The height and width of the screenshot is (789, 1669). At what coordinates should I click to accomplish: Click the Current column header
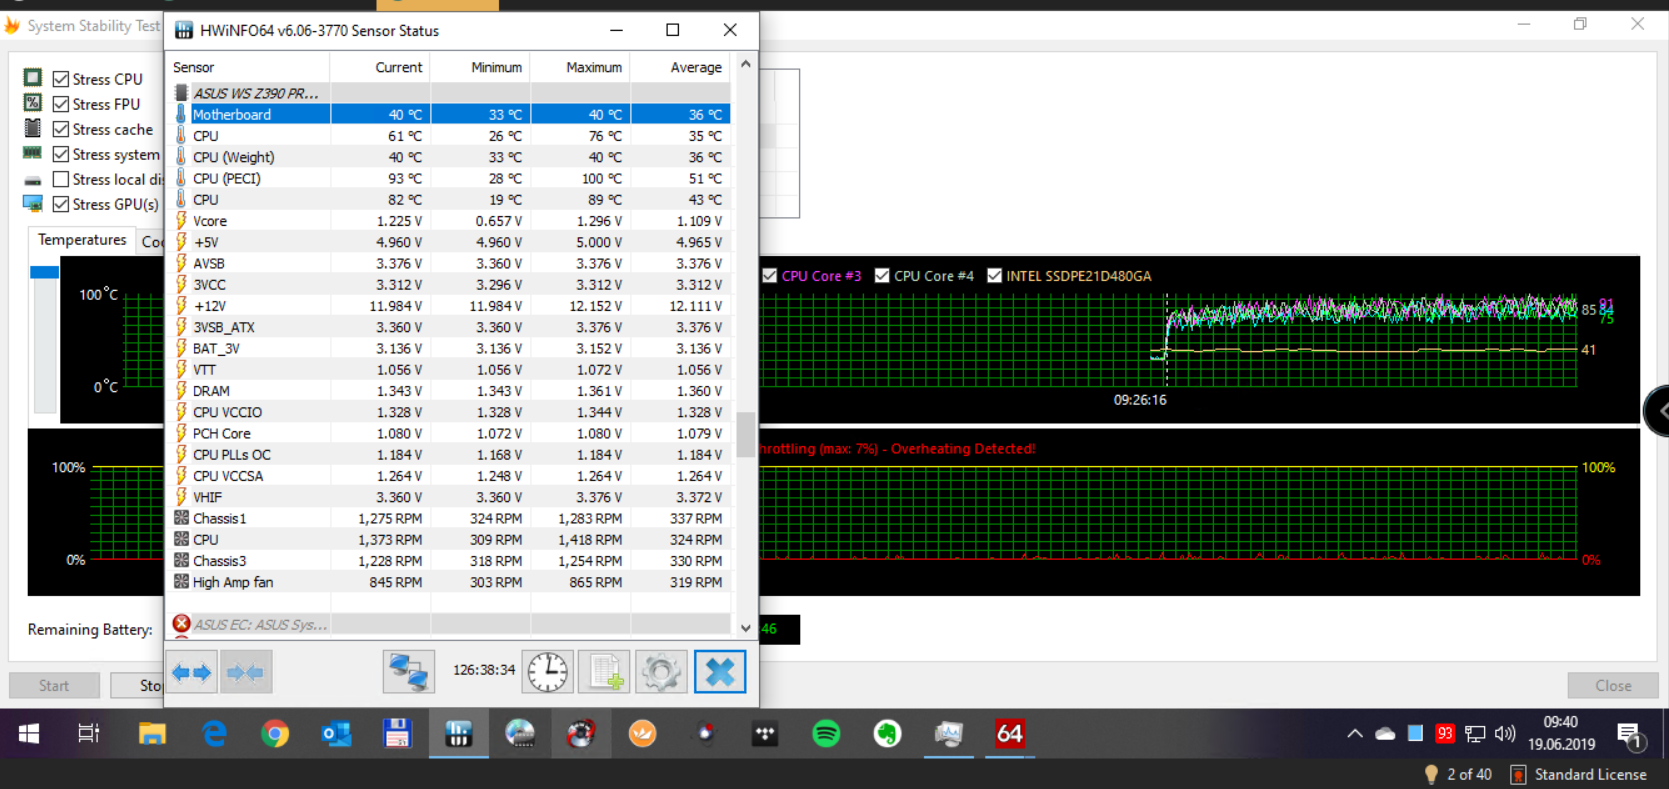tap(380, 67)
